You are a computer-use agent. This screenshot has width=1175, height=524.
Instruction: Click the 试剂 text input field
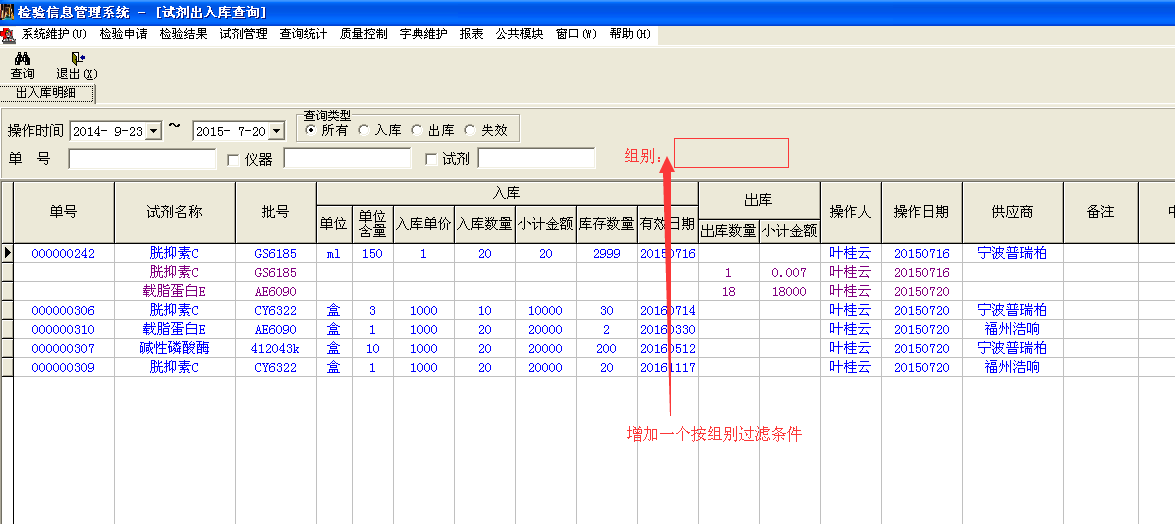pyautogui.click(x=536, y=158)
